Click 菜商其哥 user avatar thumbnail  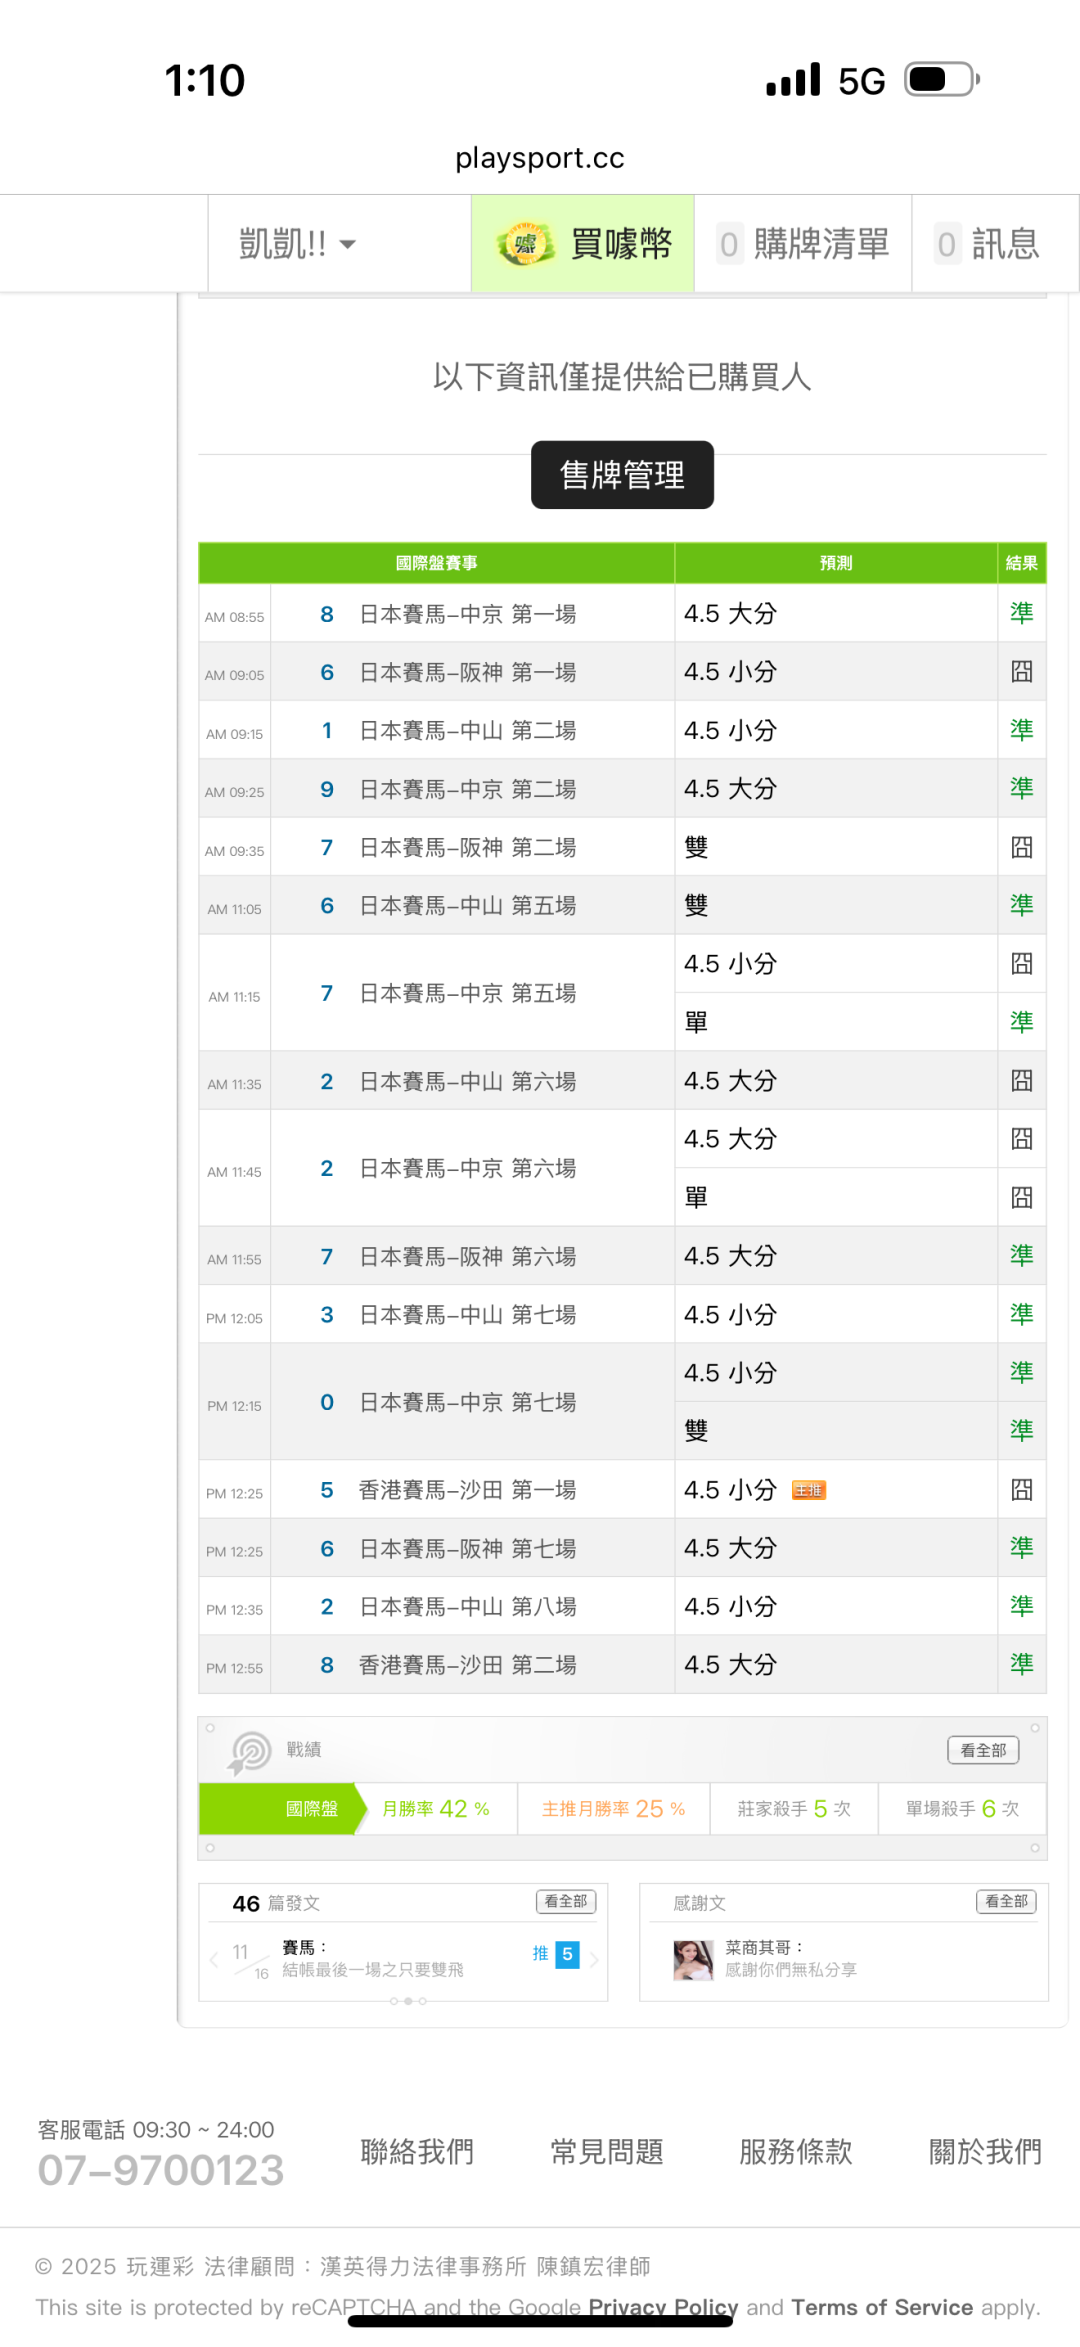pos(693,1960)
